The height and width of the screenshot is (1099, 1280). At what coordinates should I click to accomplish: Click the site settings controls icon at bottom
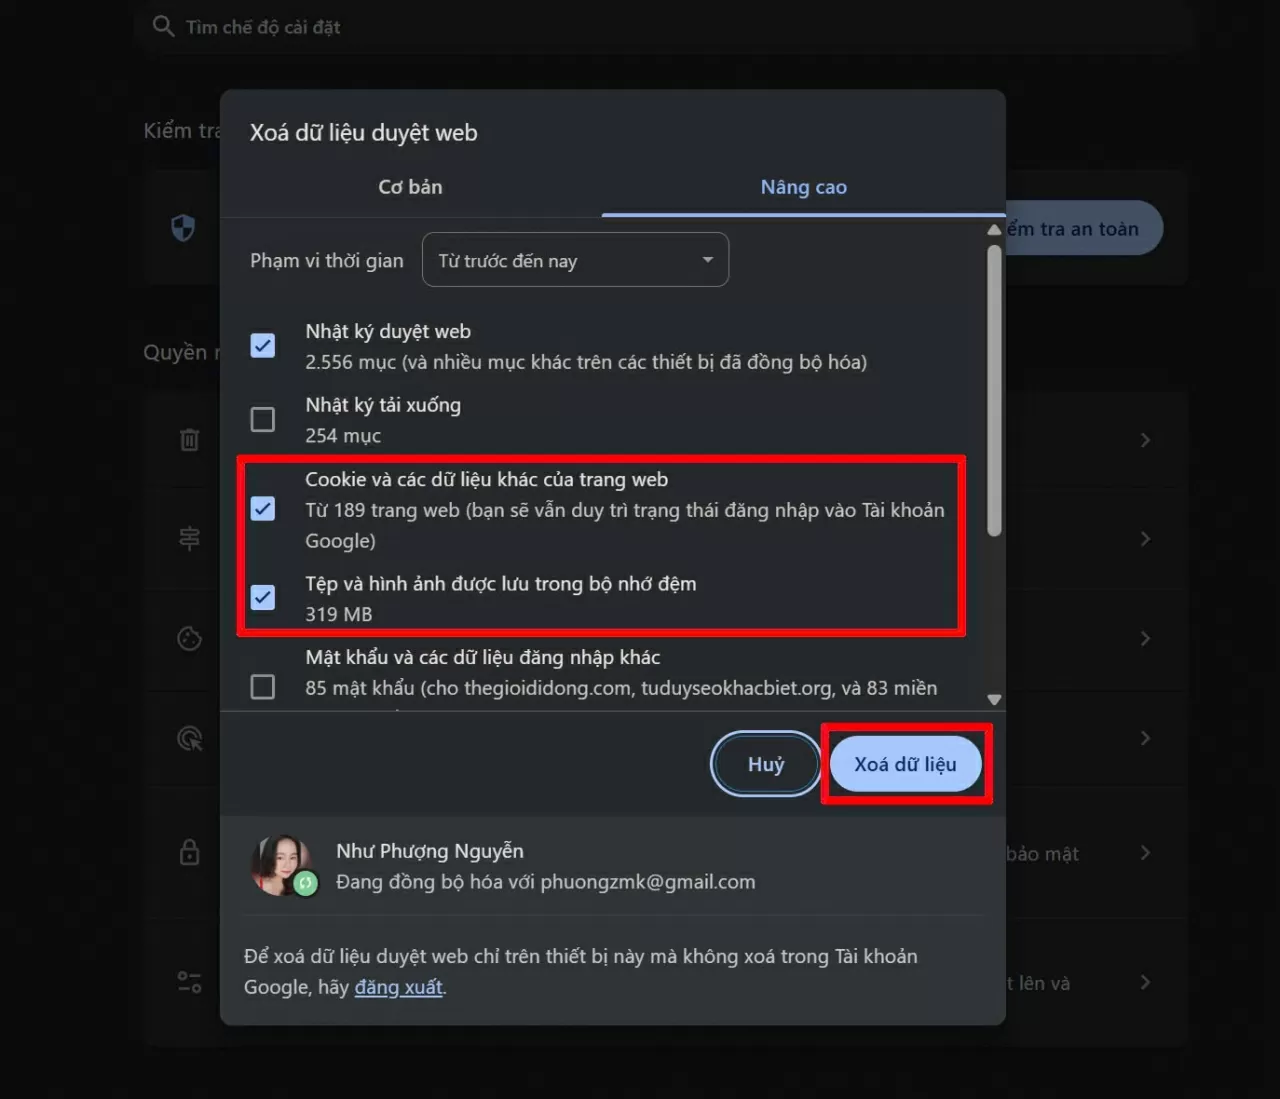[189, 981]
